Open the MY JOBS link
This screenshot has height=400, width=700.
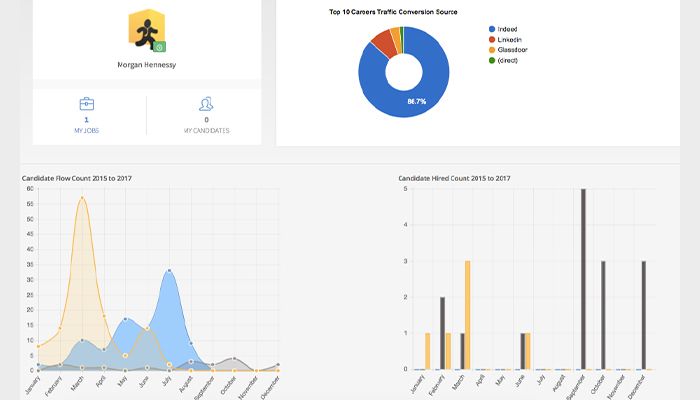(87, 130)
